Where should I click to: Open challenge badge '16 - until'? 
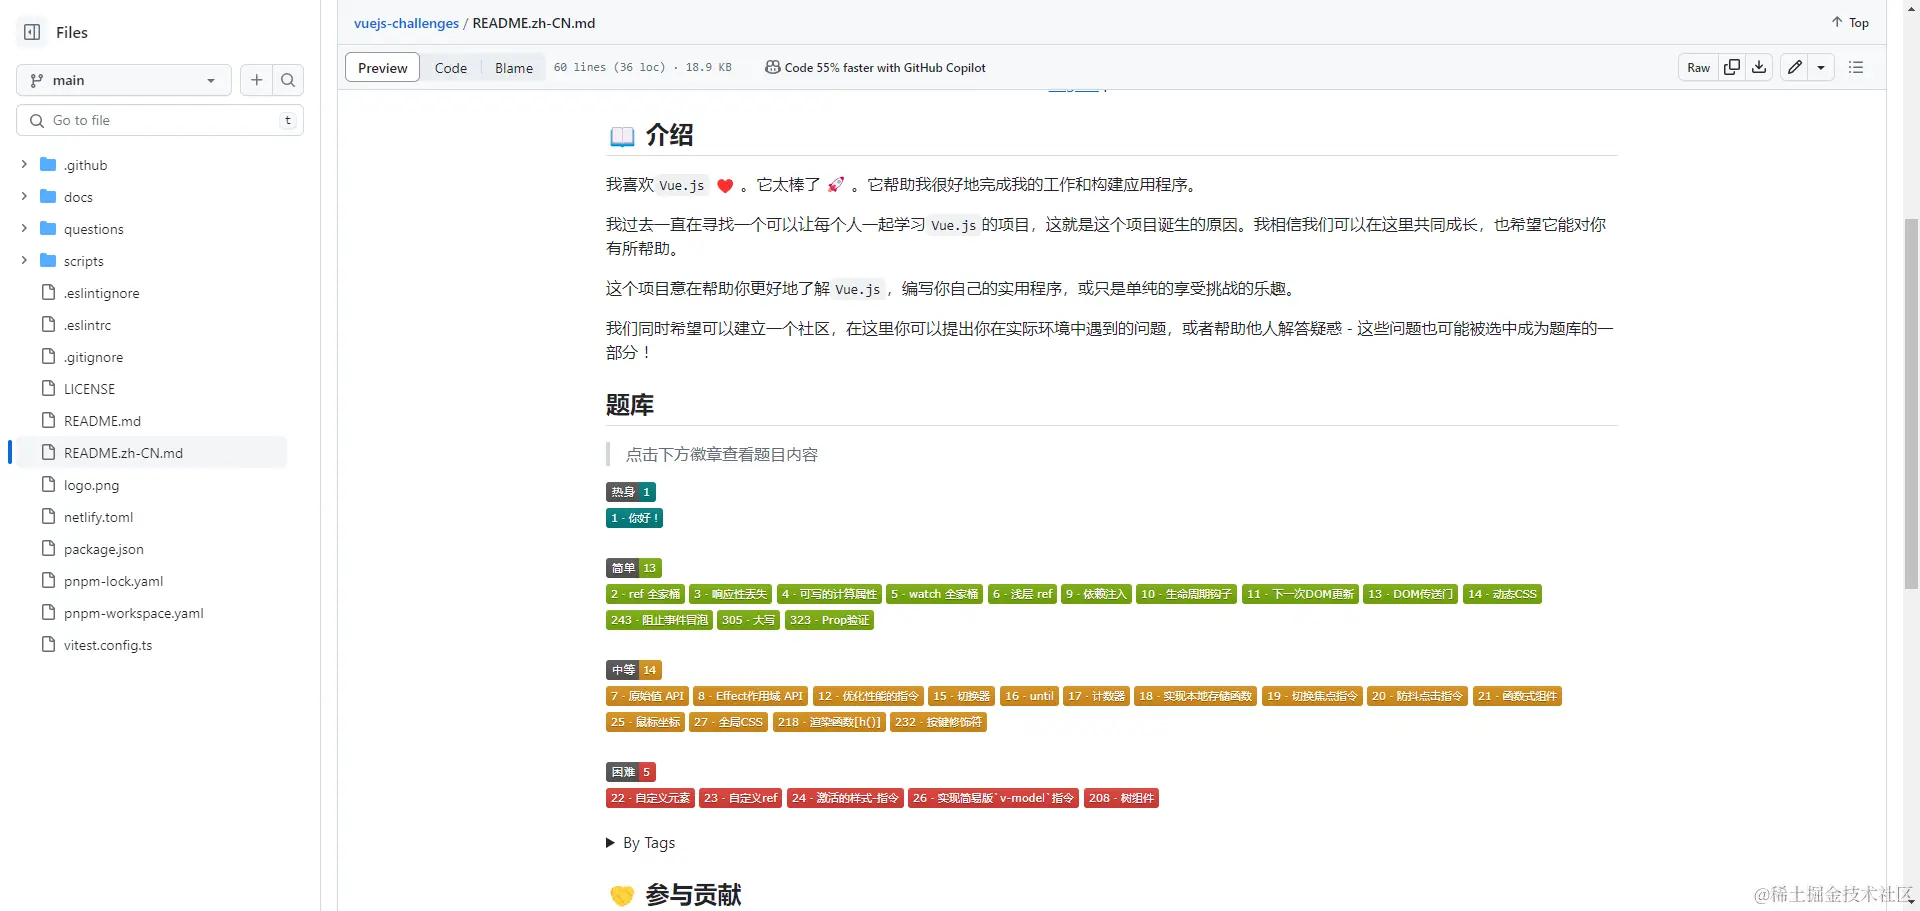click(x=1029, y=696)
